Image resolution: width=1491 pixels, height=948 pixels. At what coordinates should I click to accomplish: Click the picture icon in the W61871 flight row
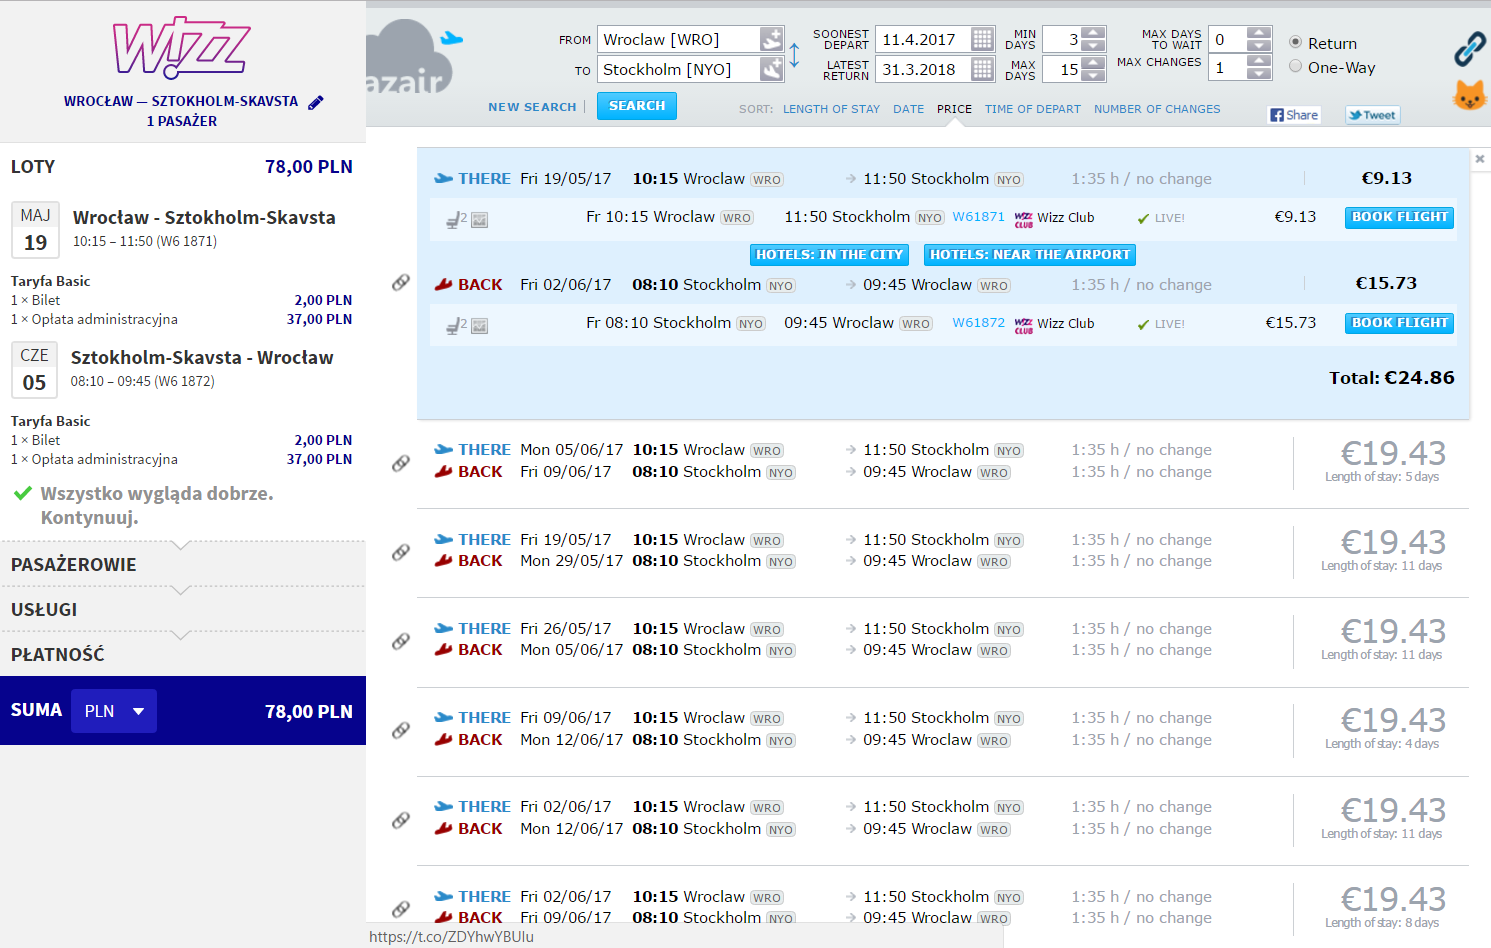(x=480, y=220)
